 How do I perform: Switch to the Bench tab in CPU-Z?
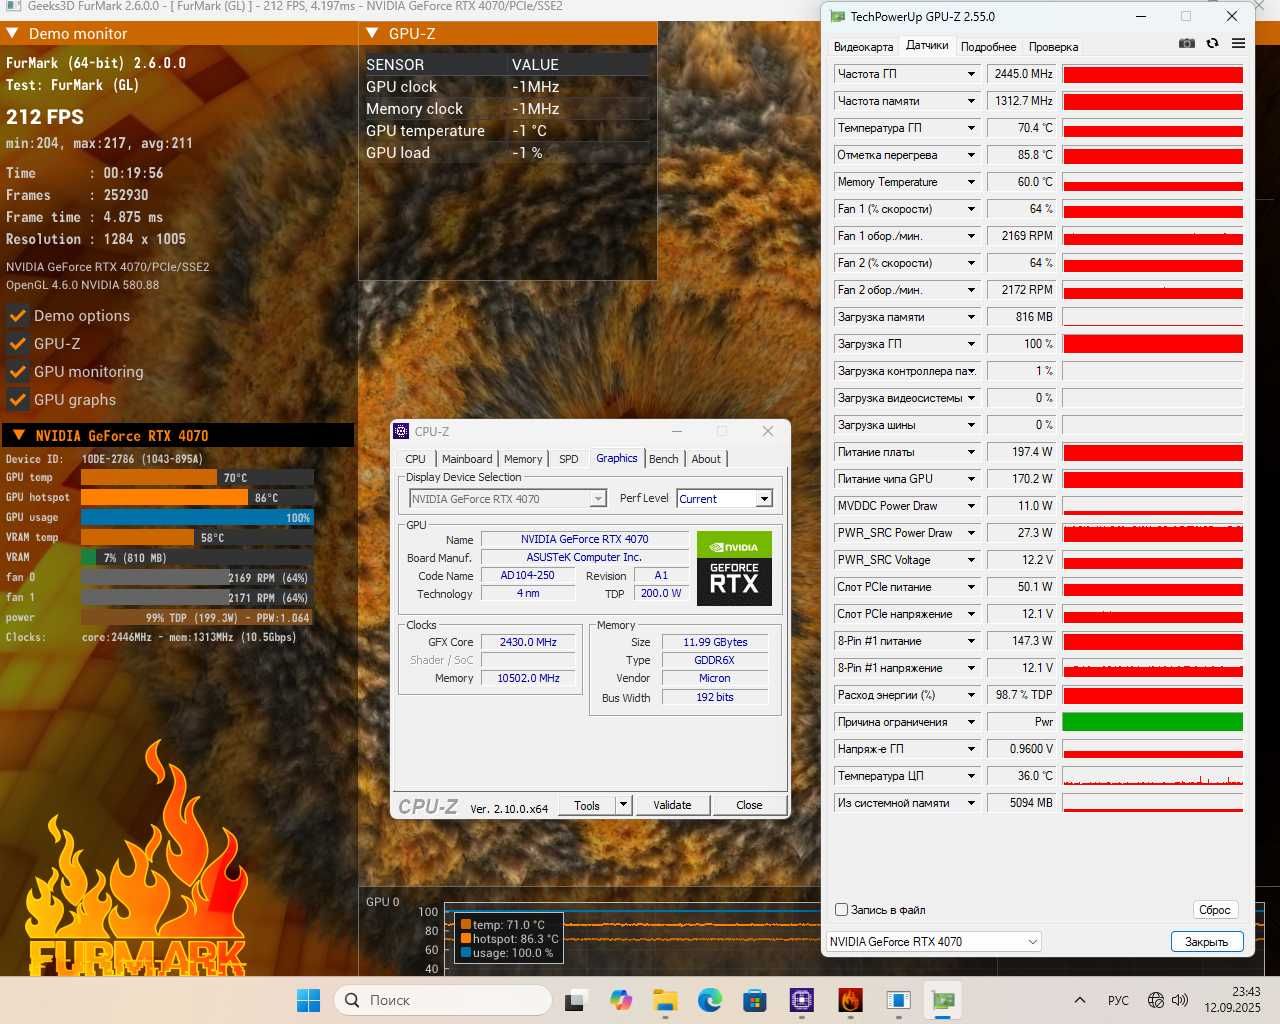pos(663,459)
